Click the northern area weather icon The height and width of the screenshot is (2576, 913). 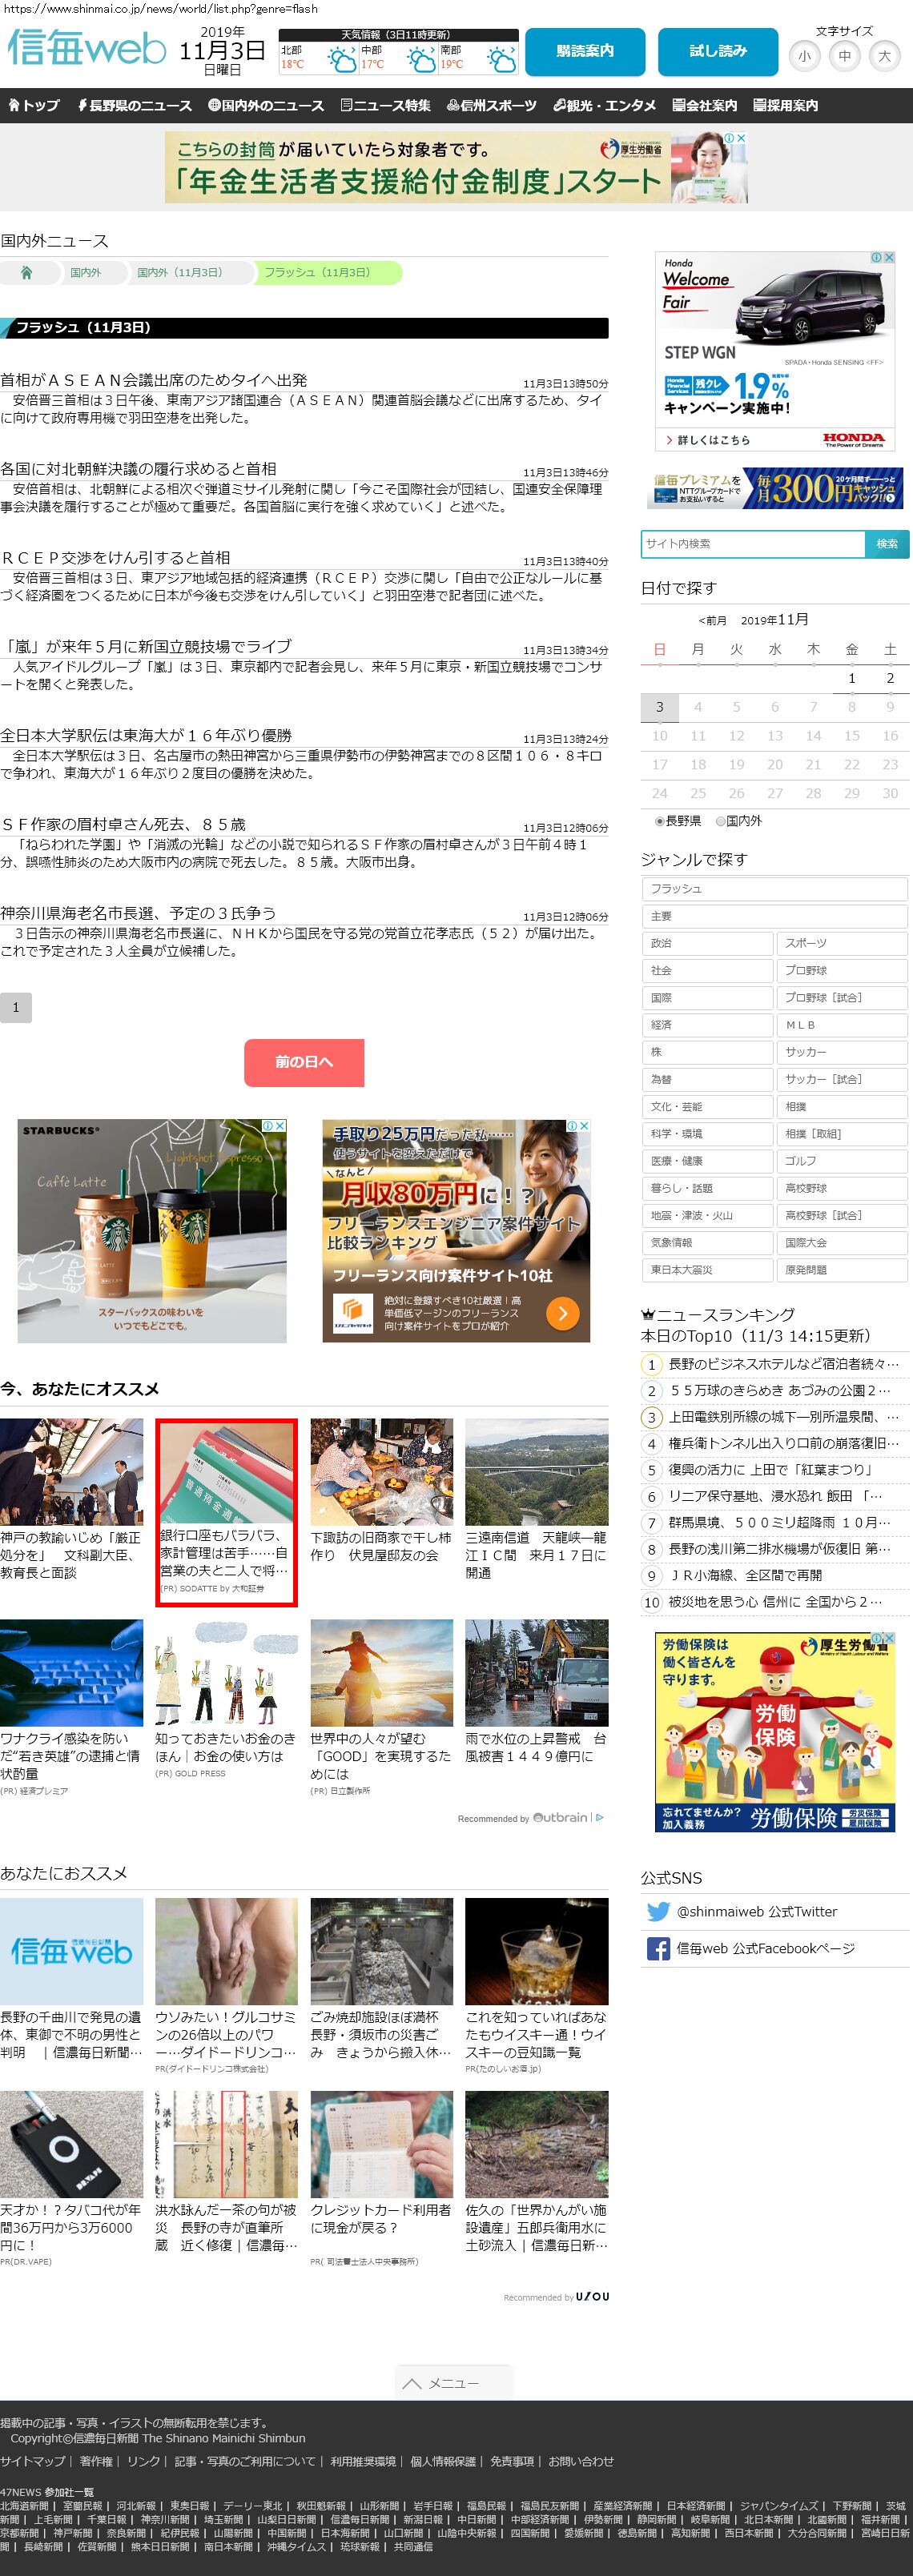pyautogui.click(x=342, y=62)
